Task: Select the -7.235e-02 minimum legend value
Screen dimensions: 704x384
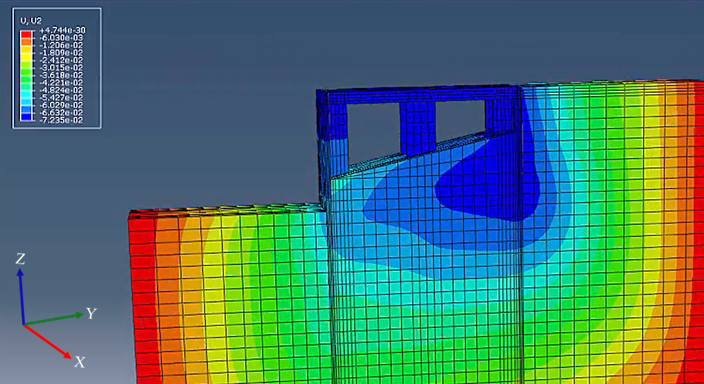Action: (62, 120)
